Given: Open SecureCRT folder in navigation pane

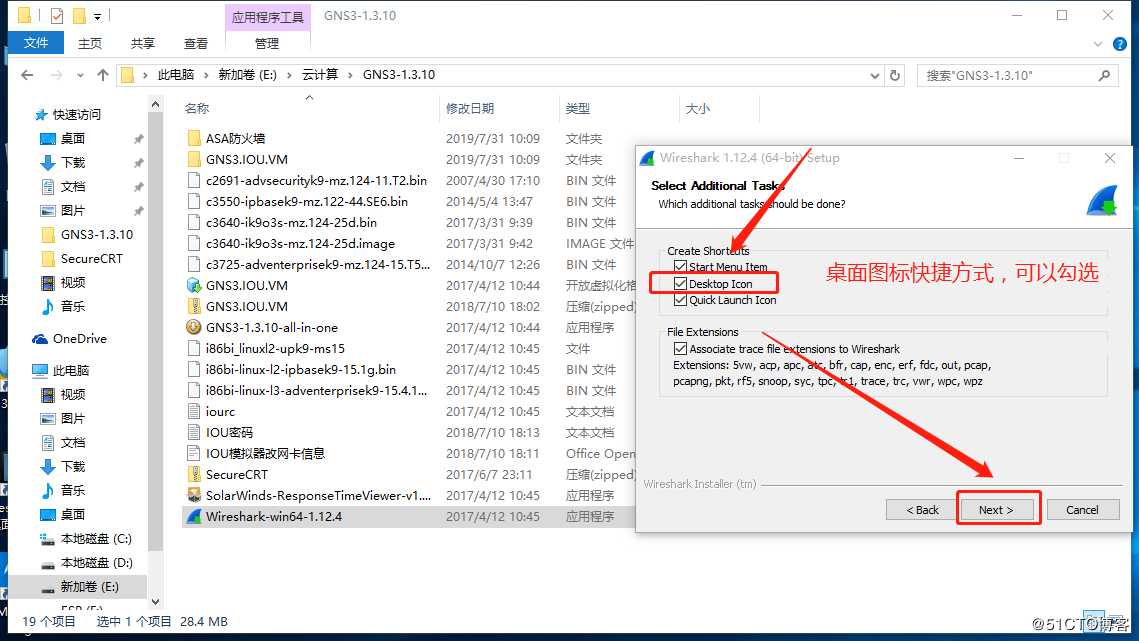Looking at the screenshot, I should click(x=92, y=259).
